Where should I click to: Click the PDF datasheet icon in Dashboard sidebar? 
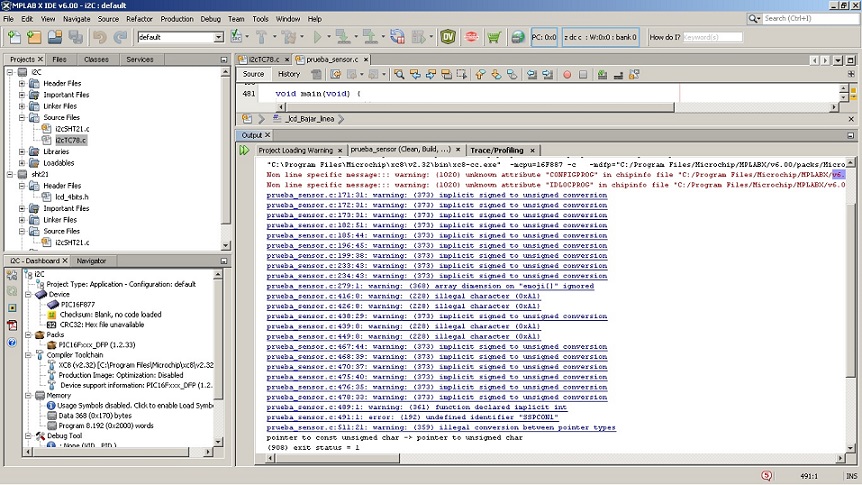(12, 326)
